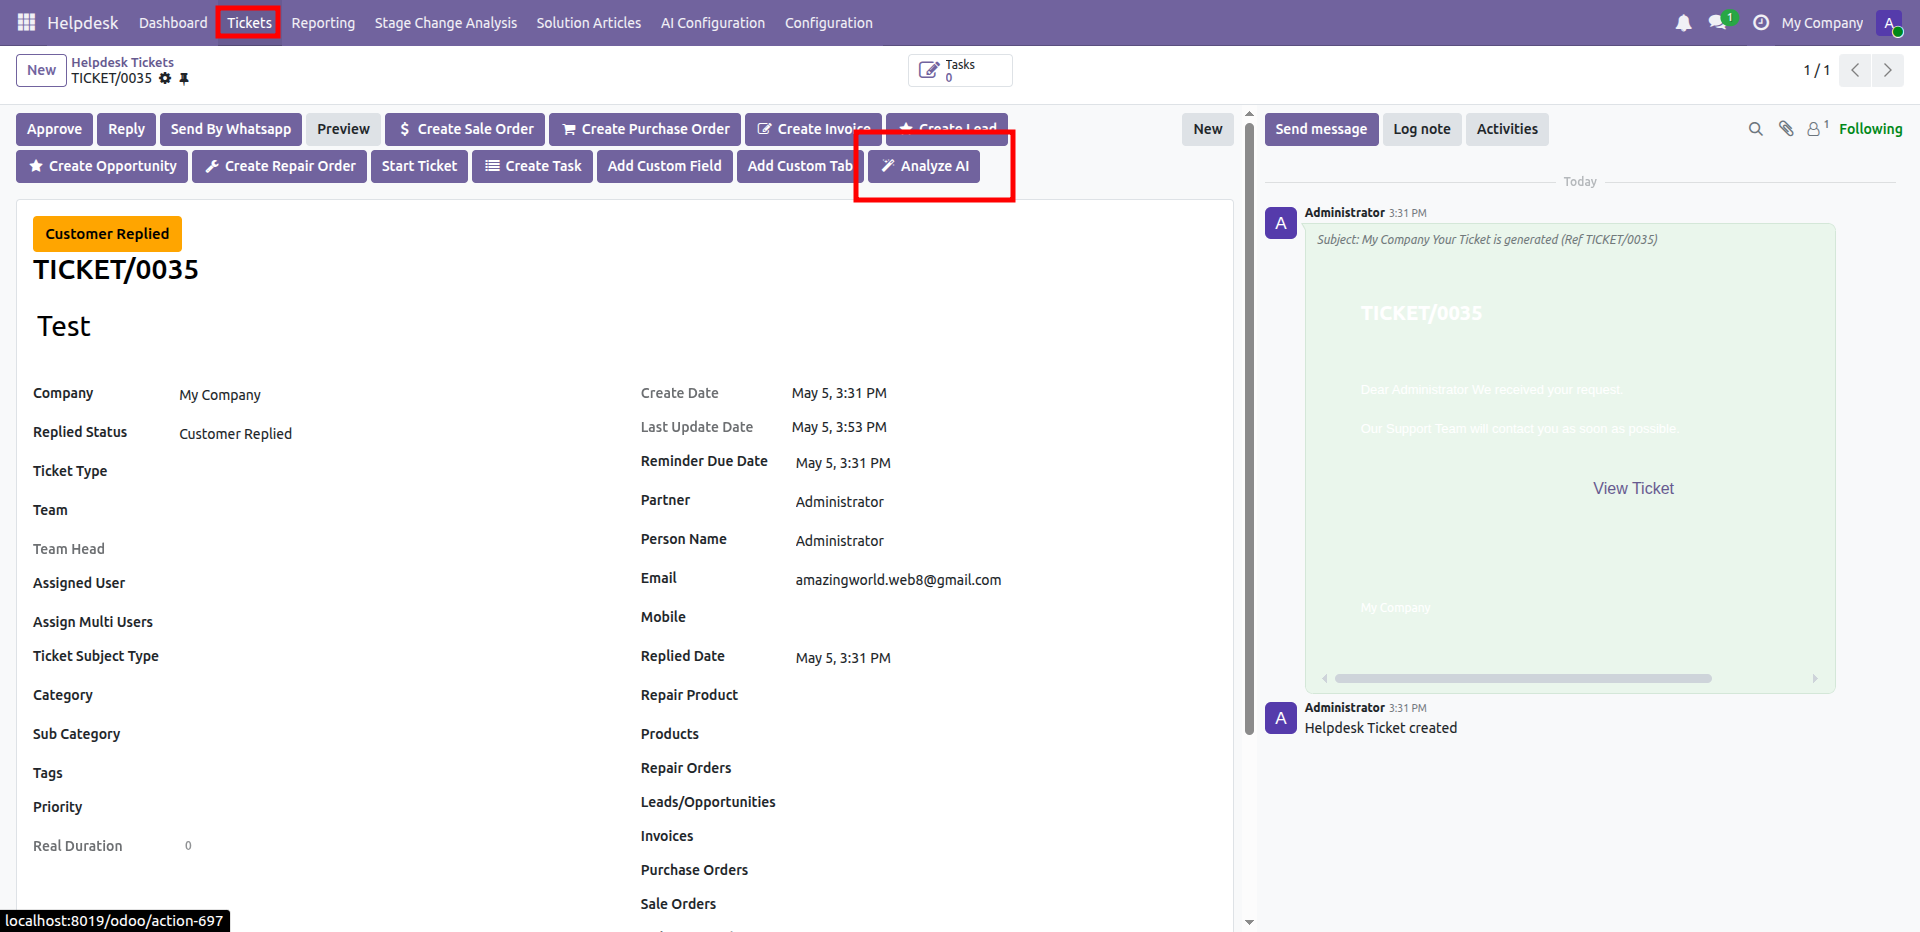The image size is (1920, 932).
Task: Open the Dashboard menu
Action: pos(173,23)
